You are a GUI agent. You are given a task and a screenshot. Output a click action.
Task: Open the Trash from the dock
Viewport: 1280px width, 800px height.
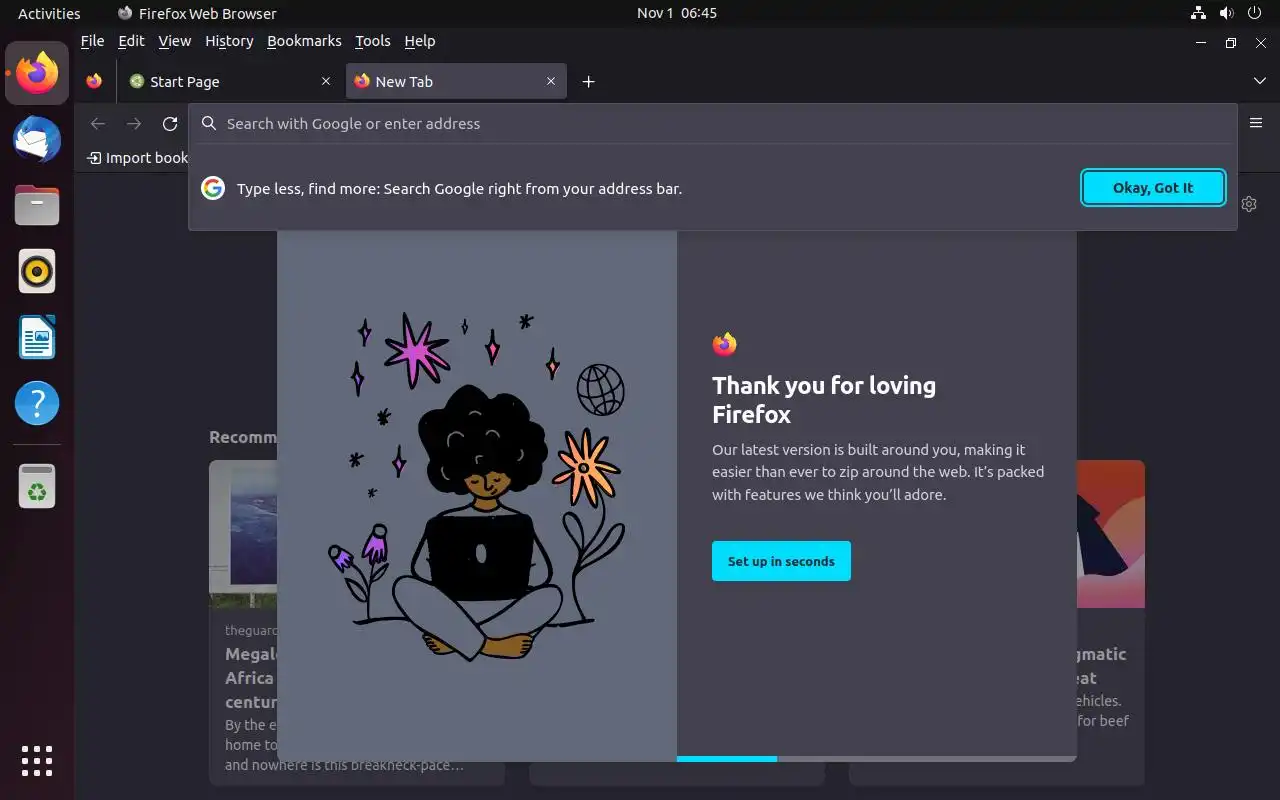tap(37, 486)
